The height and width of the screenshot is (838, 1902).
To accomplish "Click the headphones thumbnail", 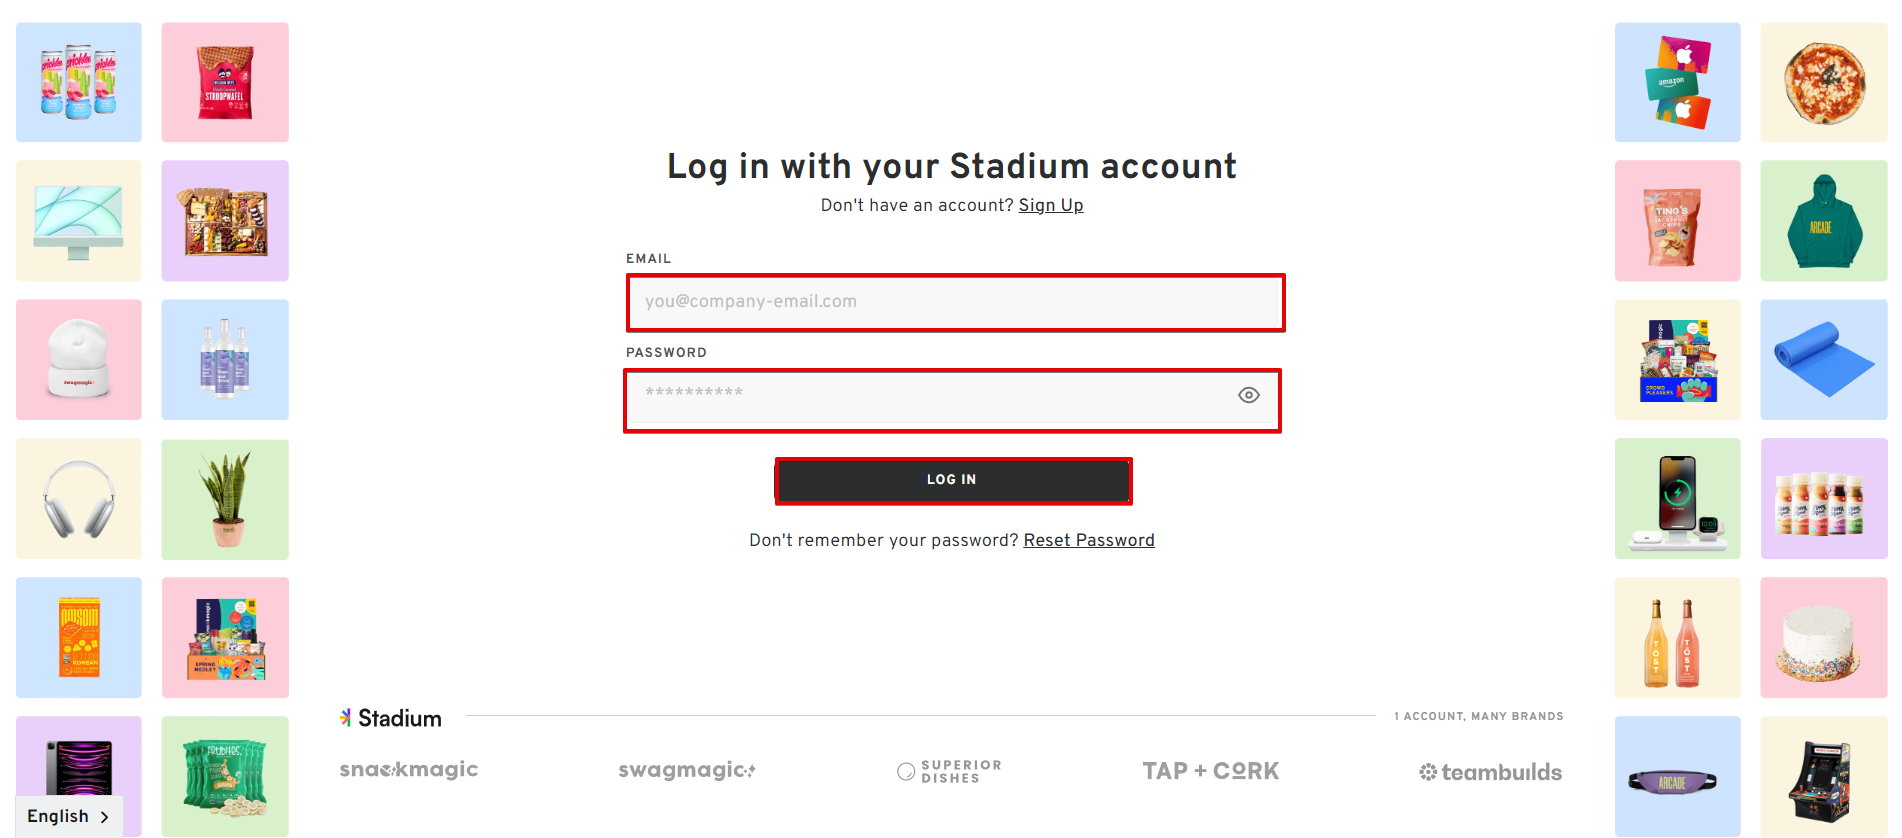I will (78, 498).
